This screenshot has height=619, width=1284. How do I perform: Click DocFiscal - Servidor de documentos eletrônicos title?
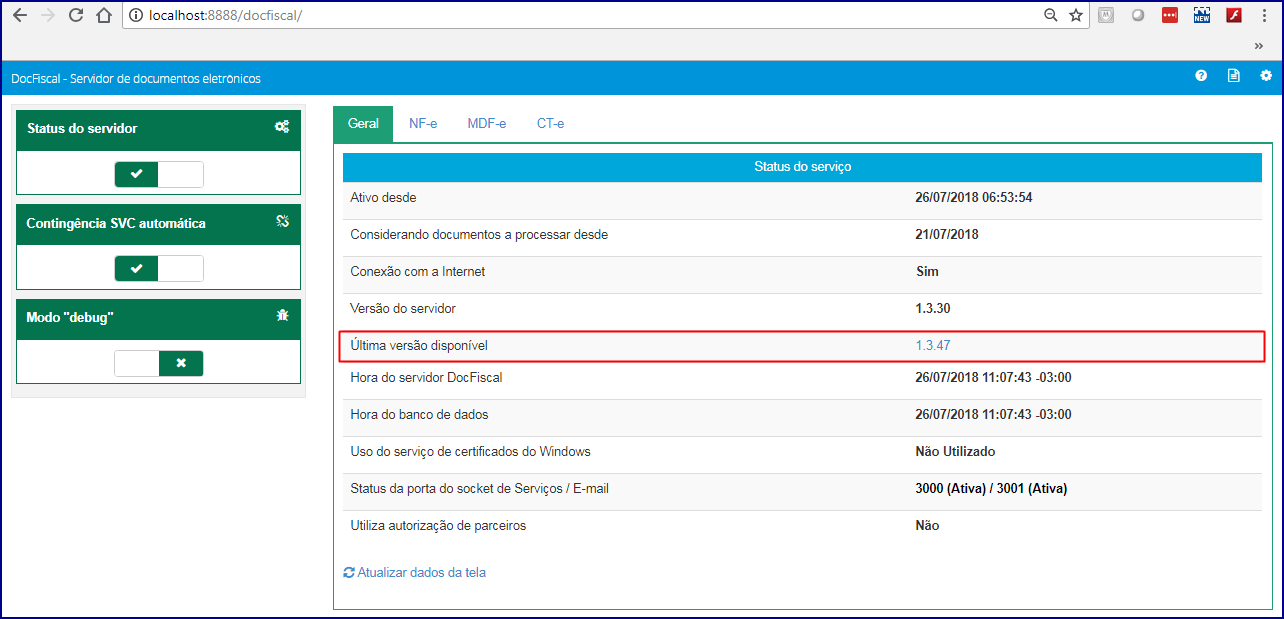(136, 78)
